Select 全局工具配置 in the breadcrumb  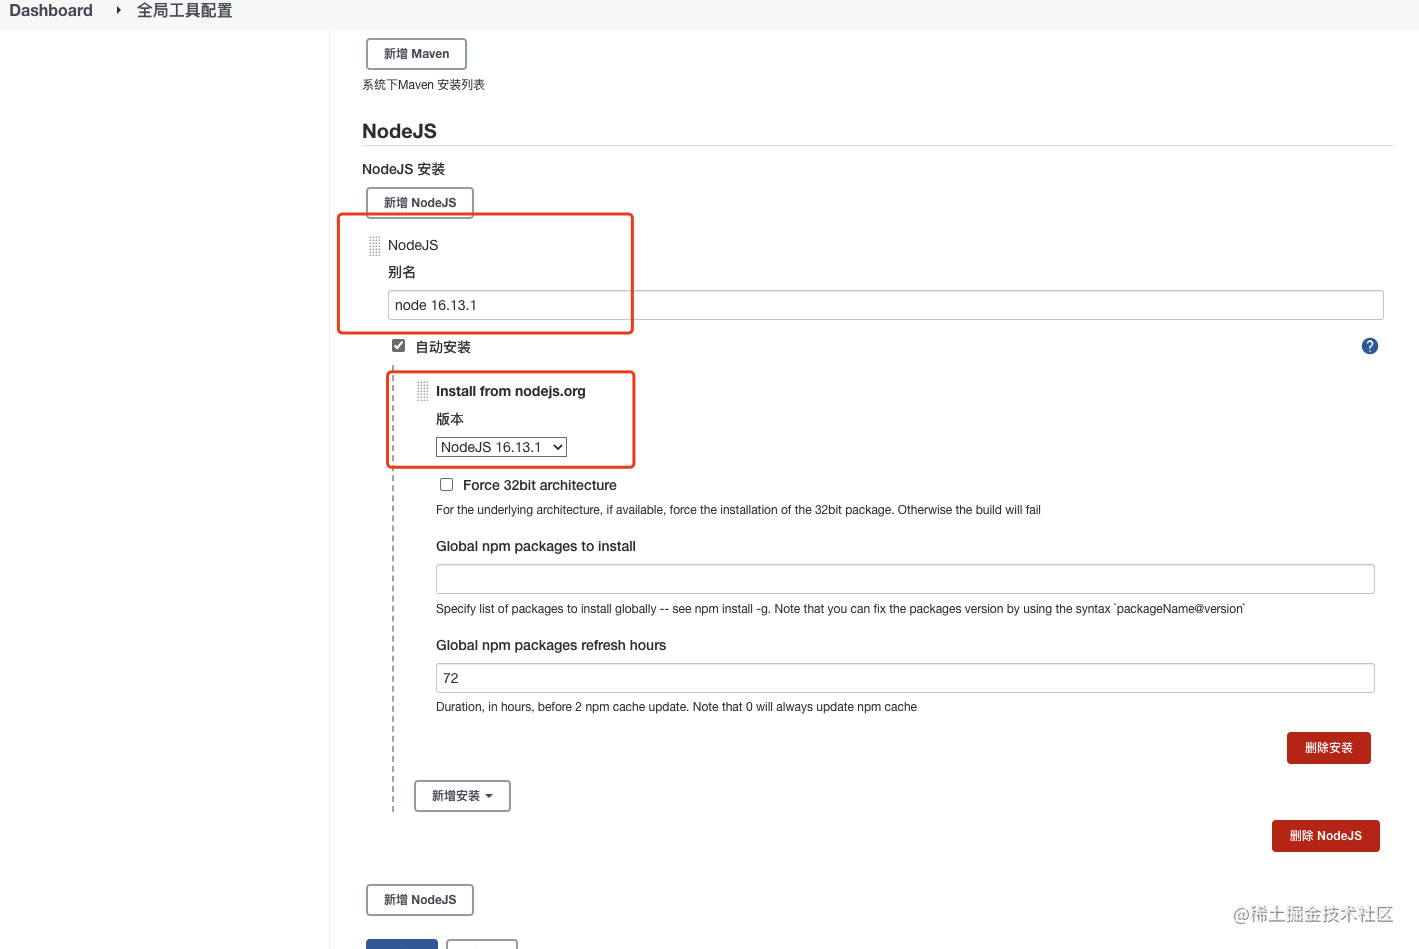pos(185,10)
